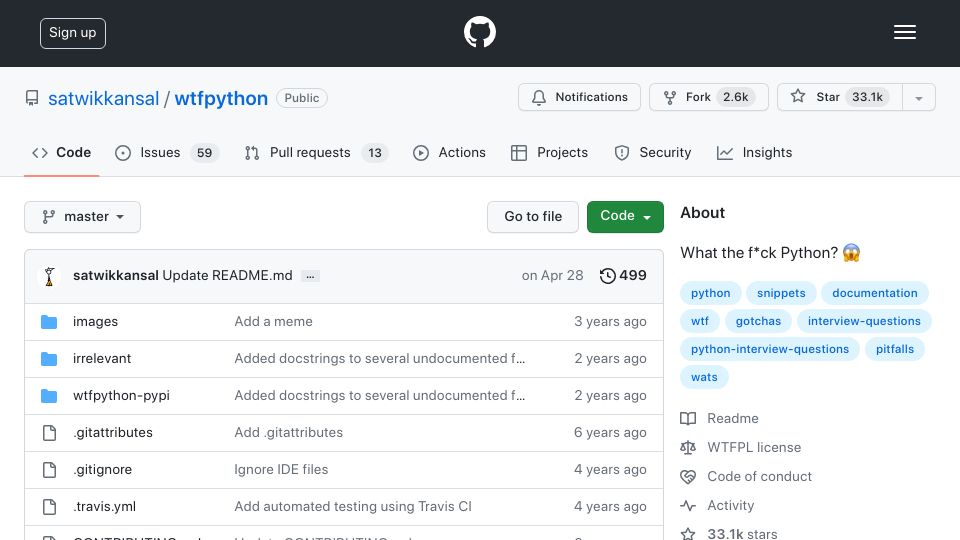
Task: Open the irrelevant folder name
Action: (x=102, y=359)
